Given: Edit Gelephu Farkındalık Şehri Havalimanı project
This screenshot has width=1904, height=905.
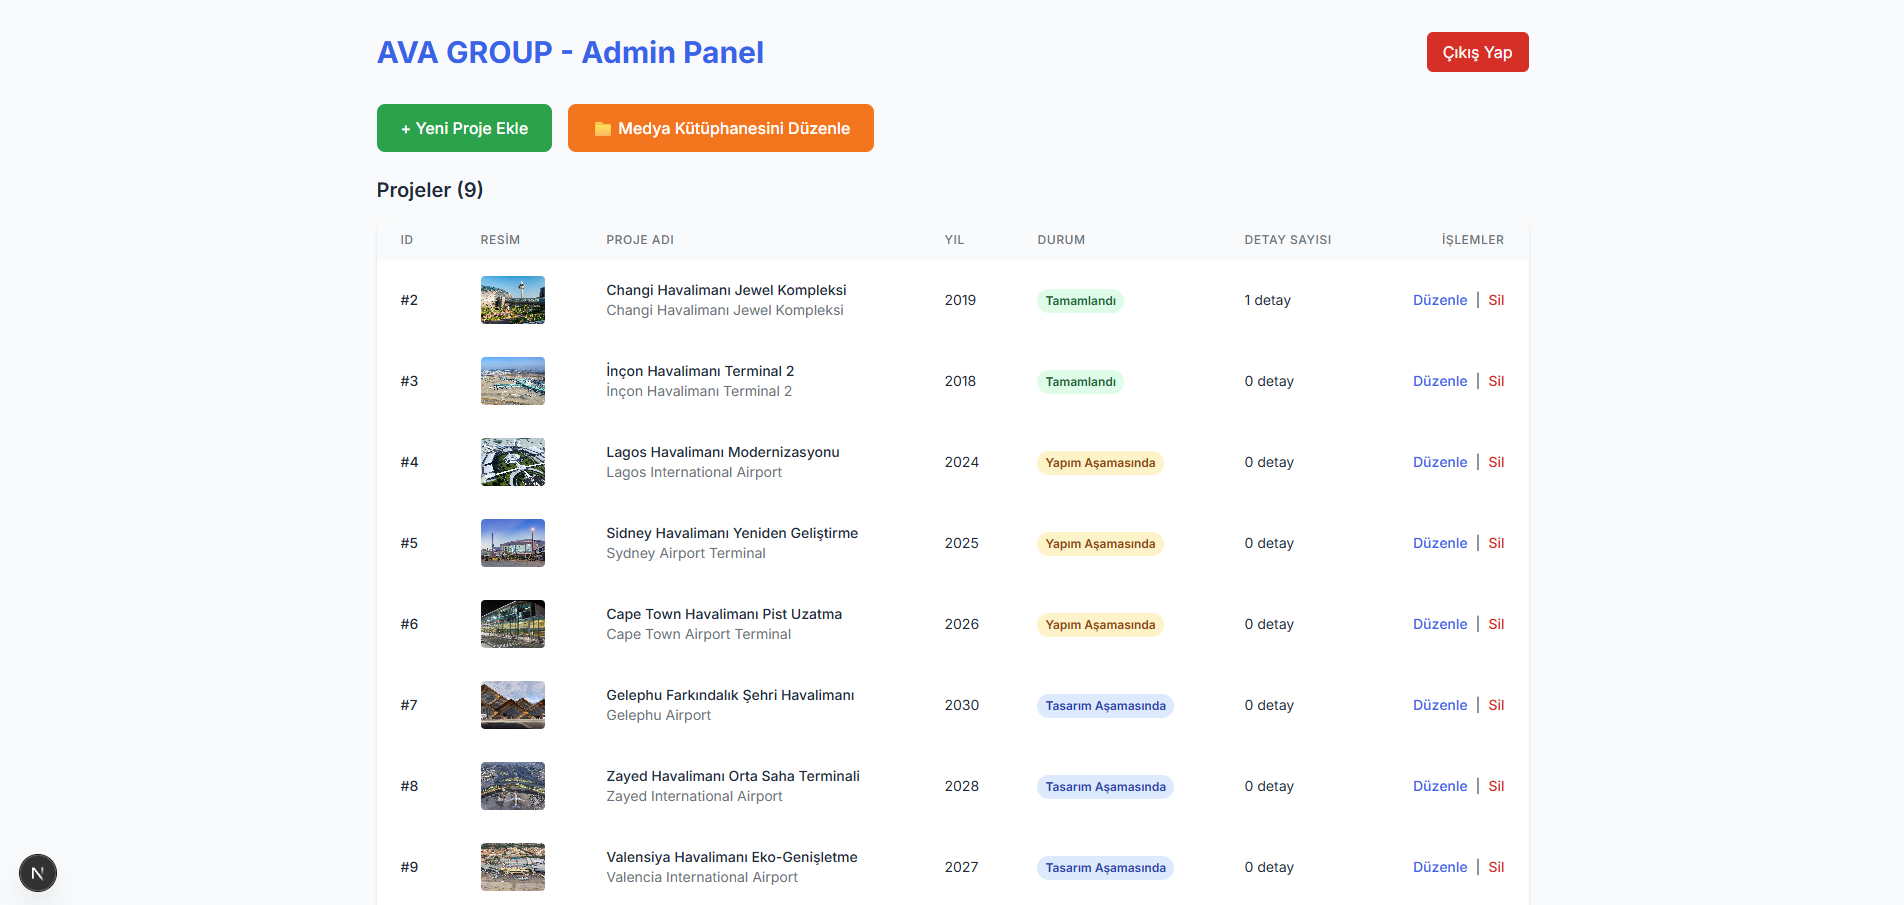Looking at the screenshot, I should pyautogui.click(x=1440, y=705).
